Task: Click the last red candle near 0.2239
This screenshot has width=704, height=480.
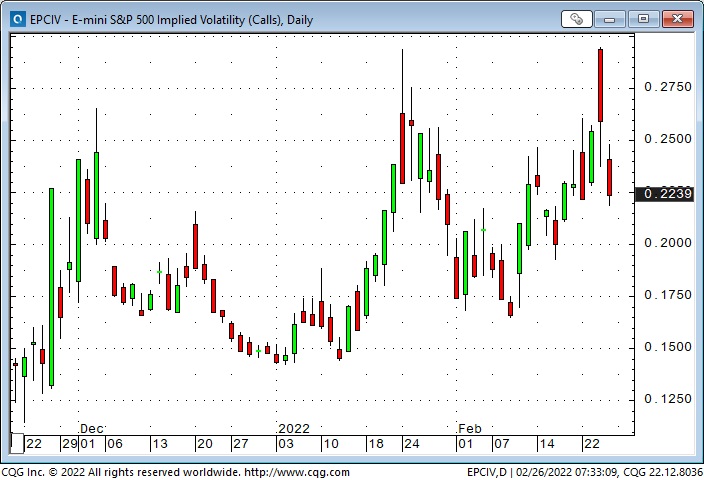Action: (609, 177)
